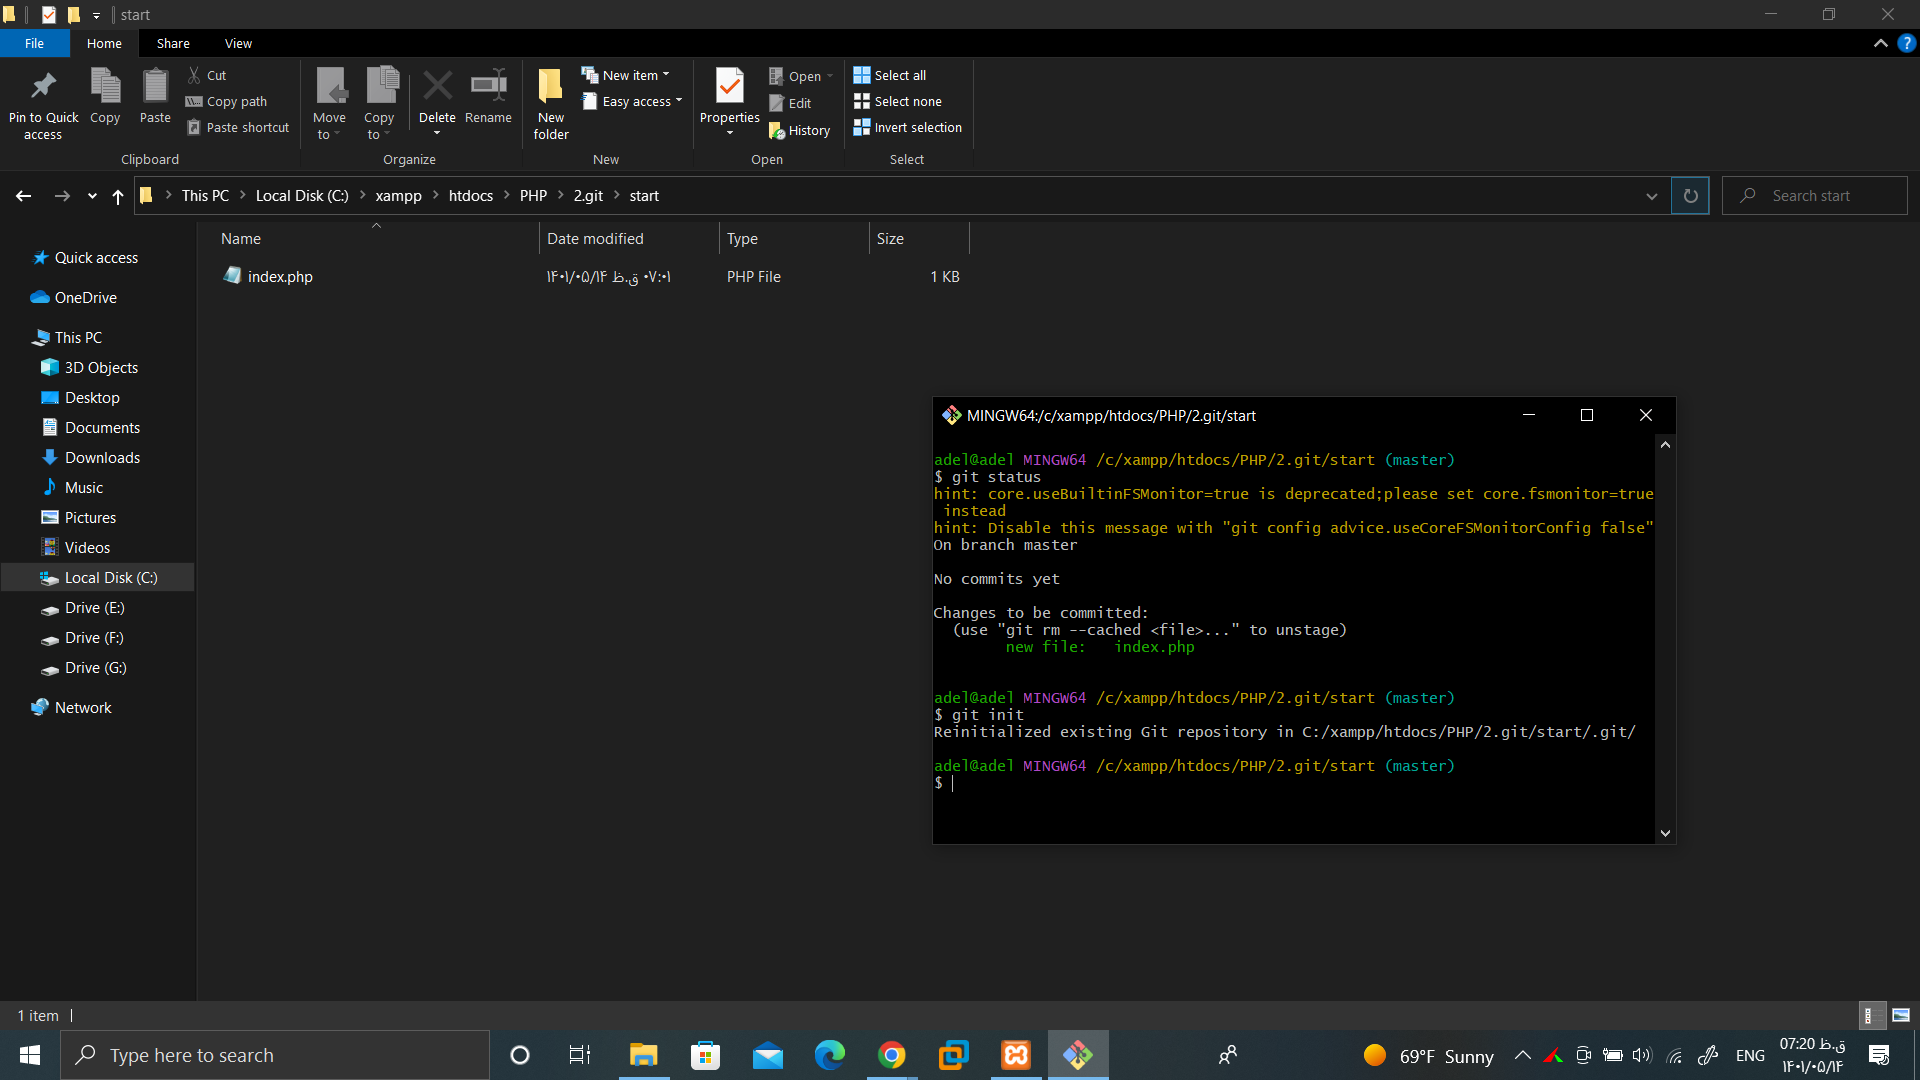Click htdocs in the address path
The height and width of the screenshot is (1080, 1920).
pyautogui.click(x=471, y=196)
